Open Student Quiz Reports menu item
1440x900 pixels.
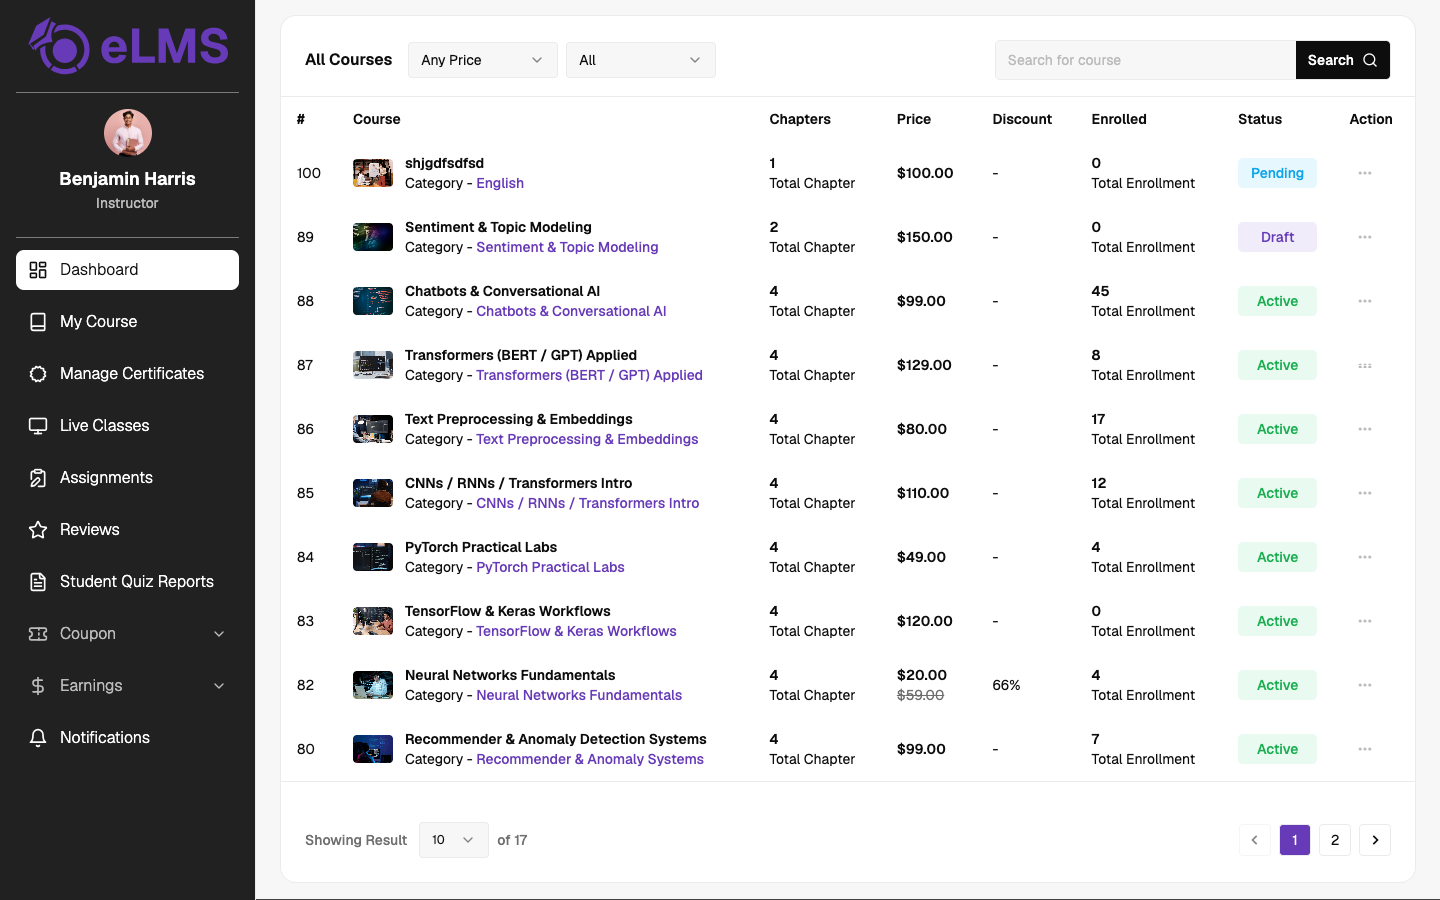tap(127, 582)
